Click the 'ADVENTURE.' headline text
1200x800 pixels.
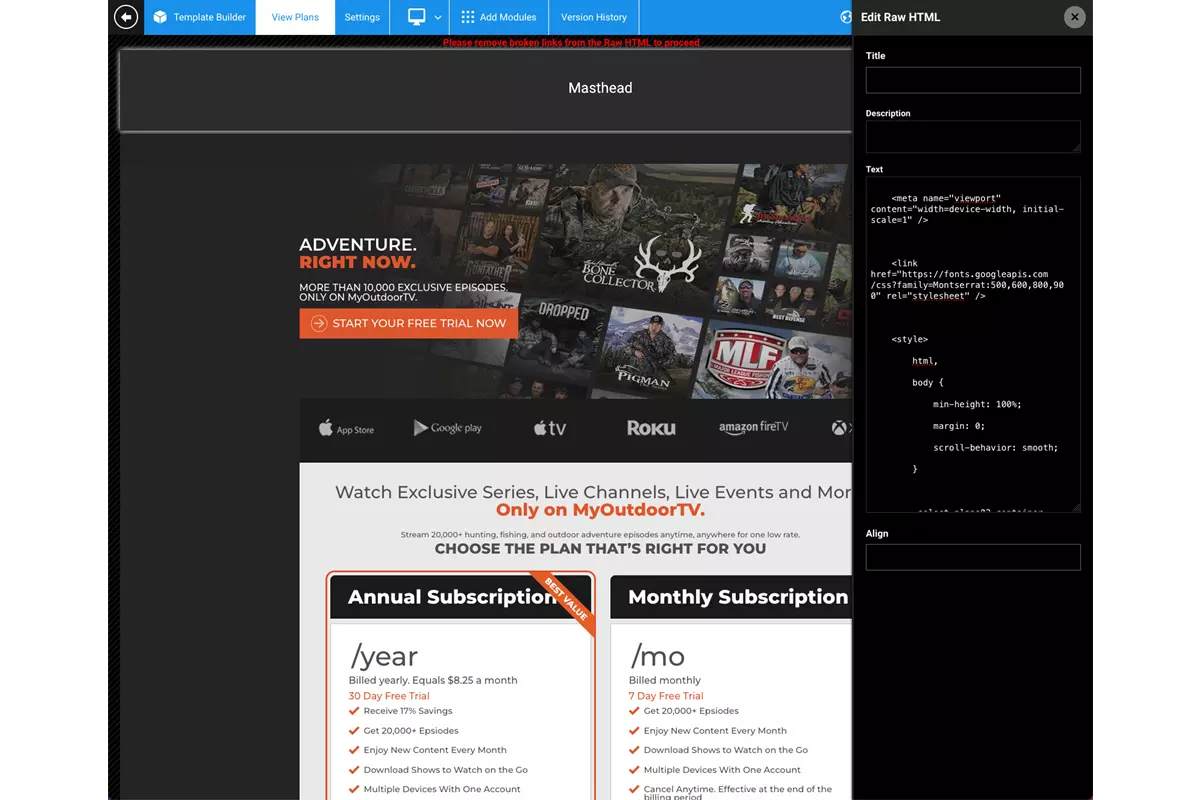(x=358, y=245)
